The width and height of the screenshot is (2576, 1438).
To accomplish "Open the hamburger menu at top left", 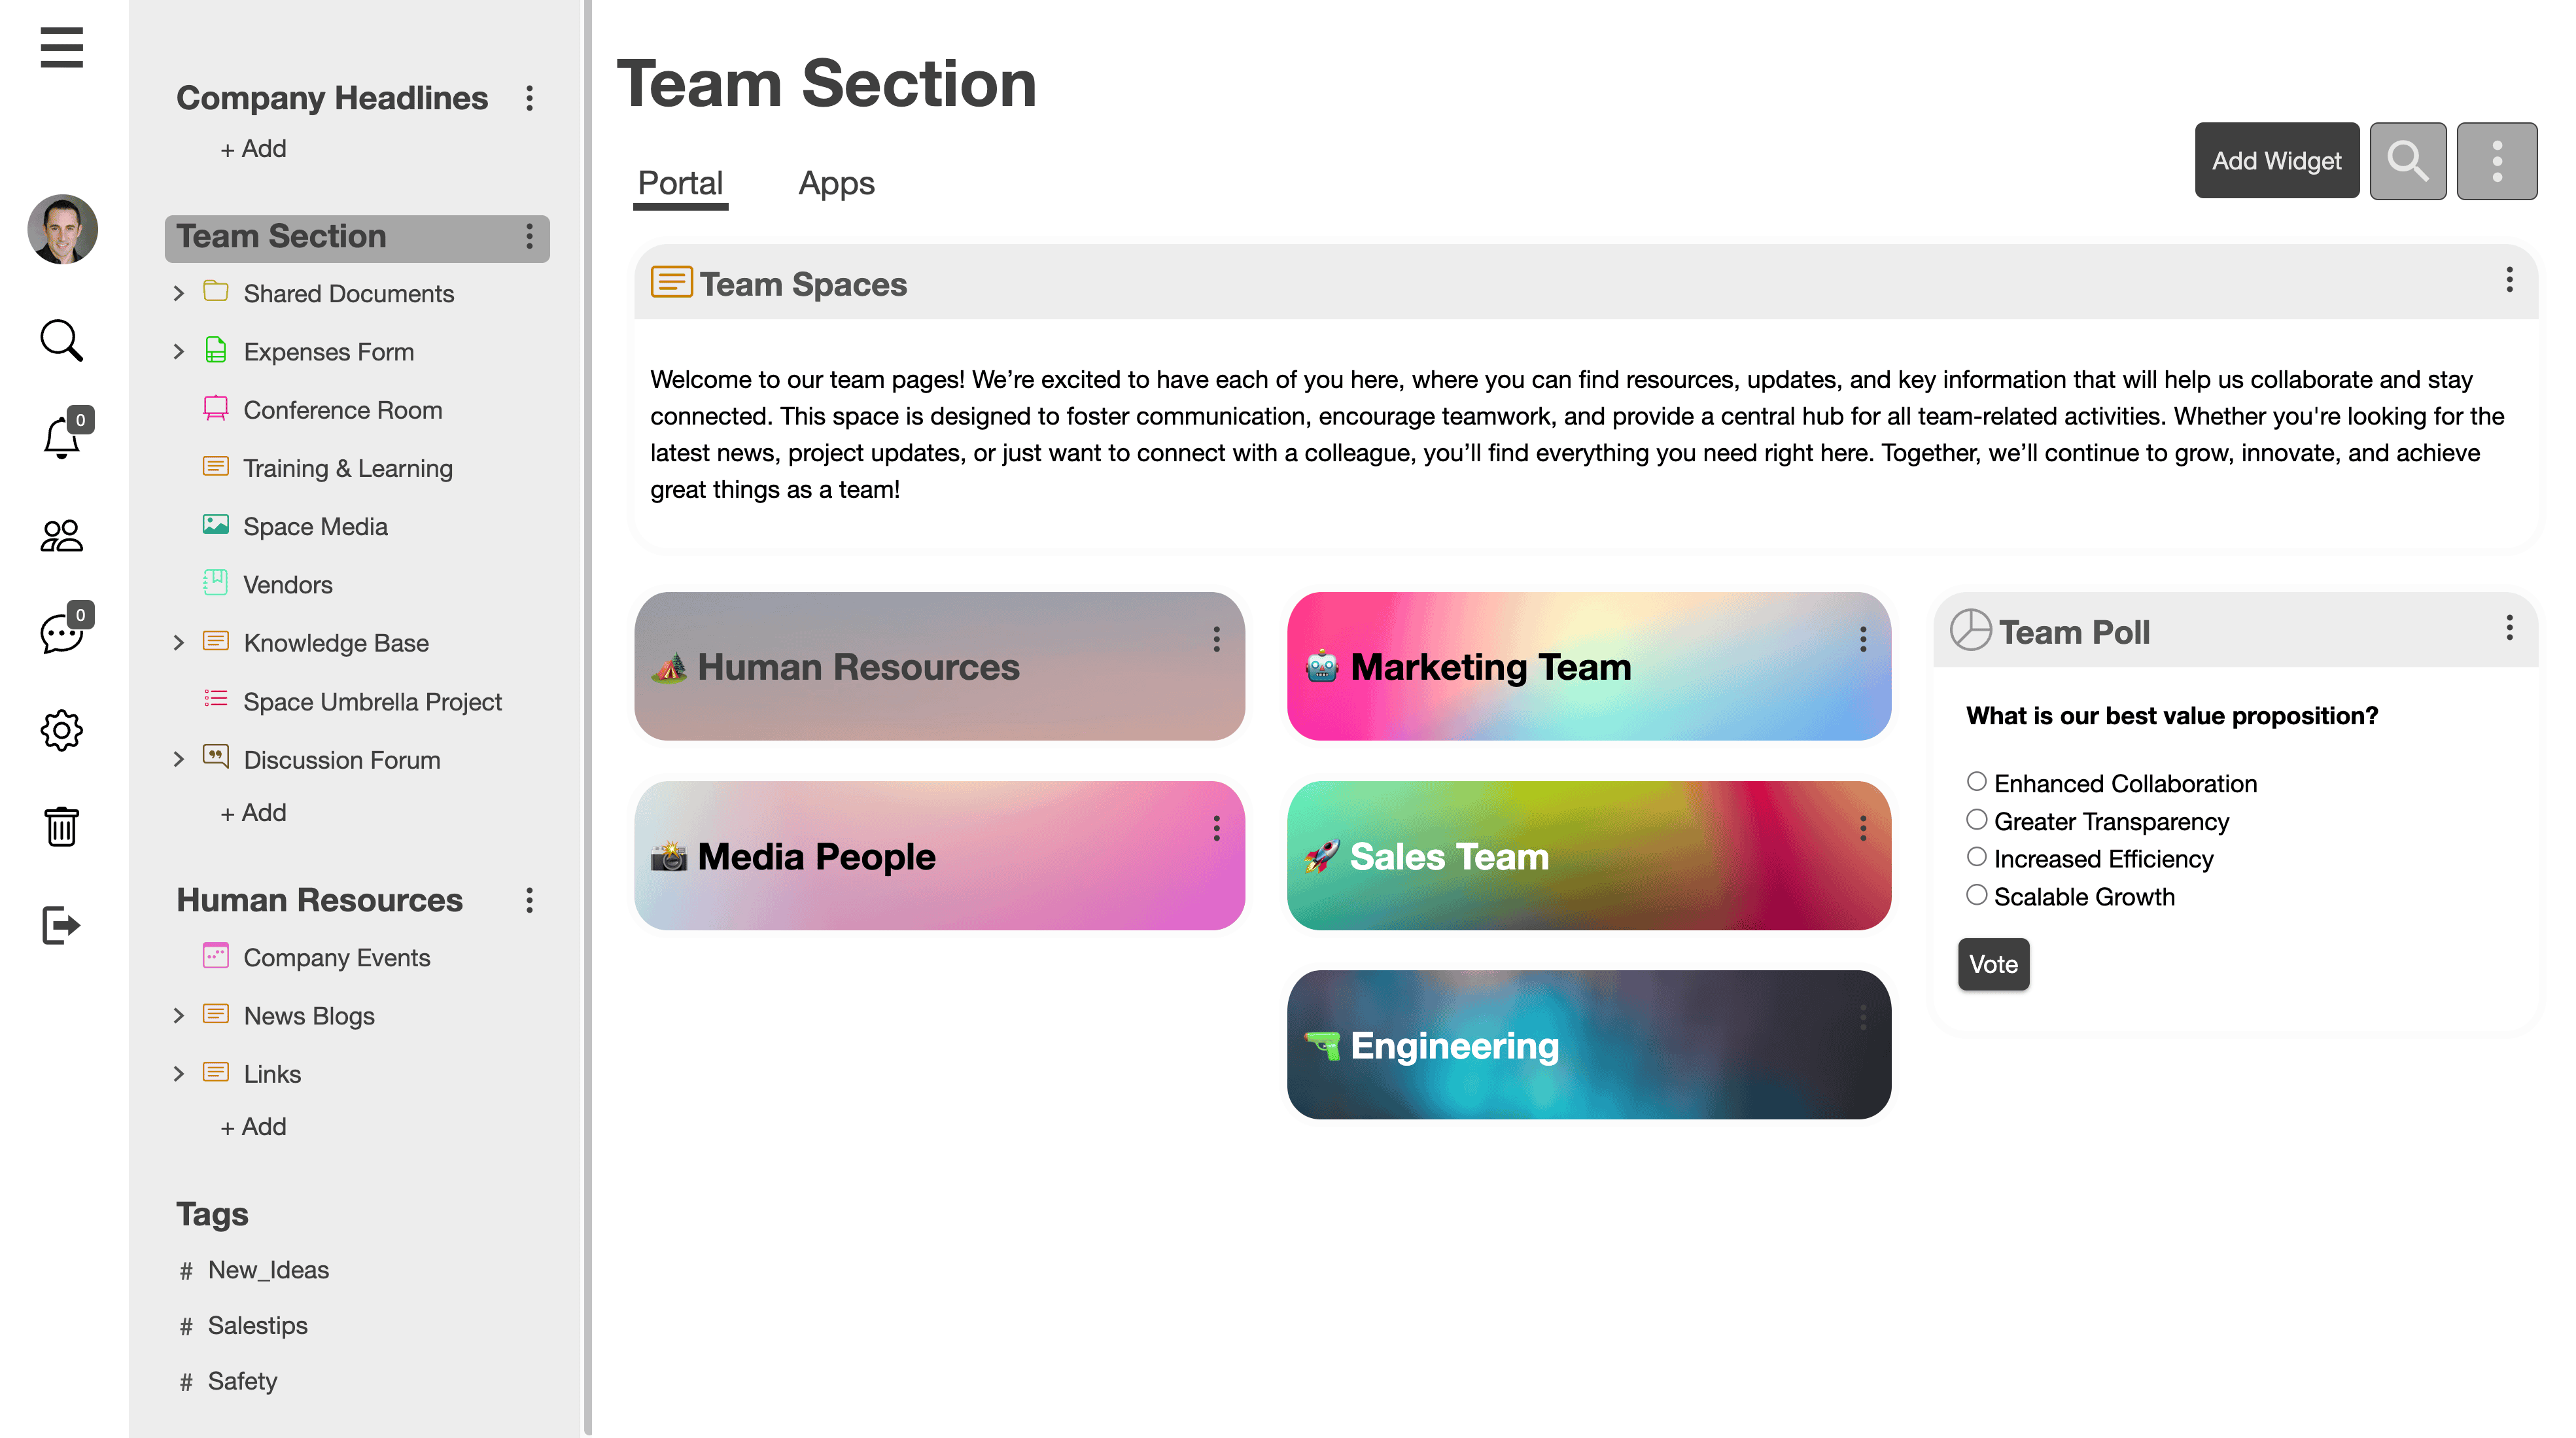I will (61, 48).
